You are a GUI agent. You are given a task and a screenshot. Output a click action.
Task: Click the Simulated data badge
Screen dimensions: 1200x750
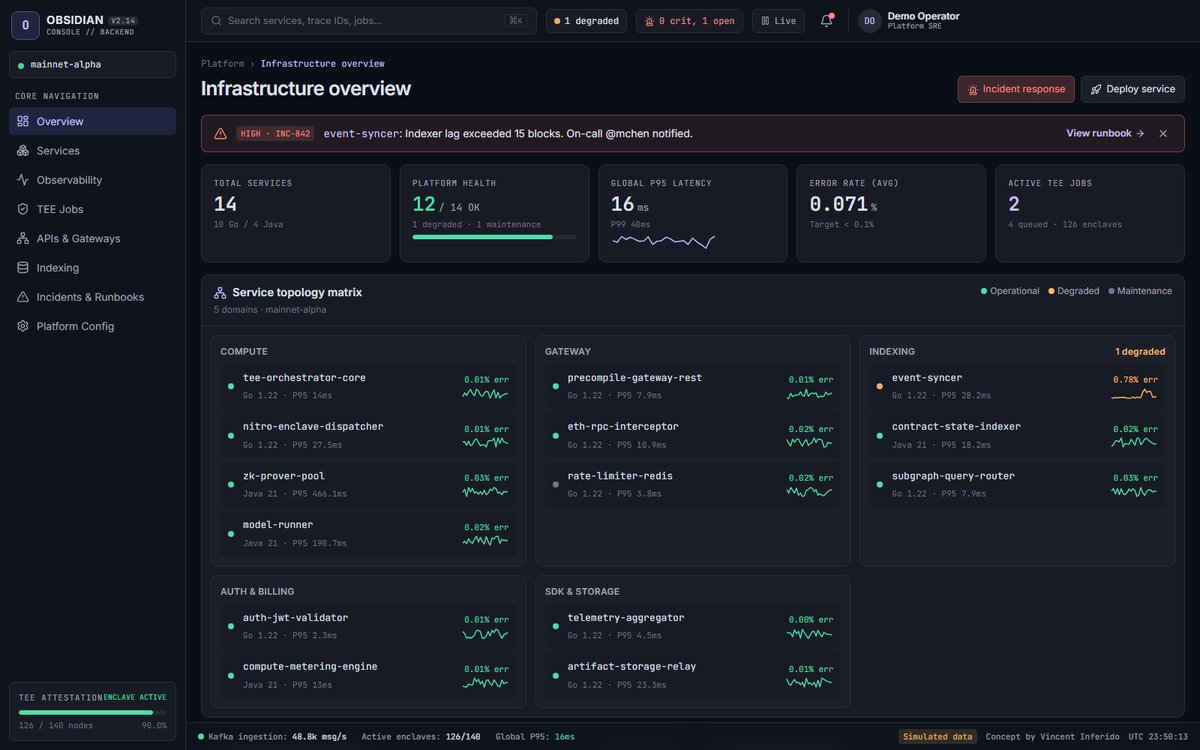[937, 736]
